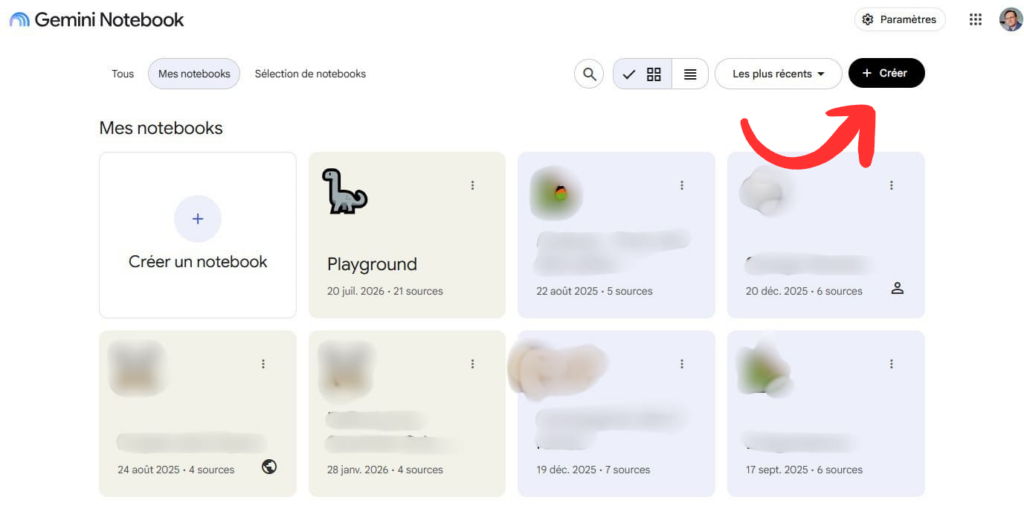Click the Gemini Notebook logo icon
This screenshot has width=1024, height=512.
click(x=20, y=20)
